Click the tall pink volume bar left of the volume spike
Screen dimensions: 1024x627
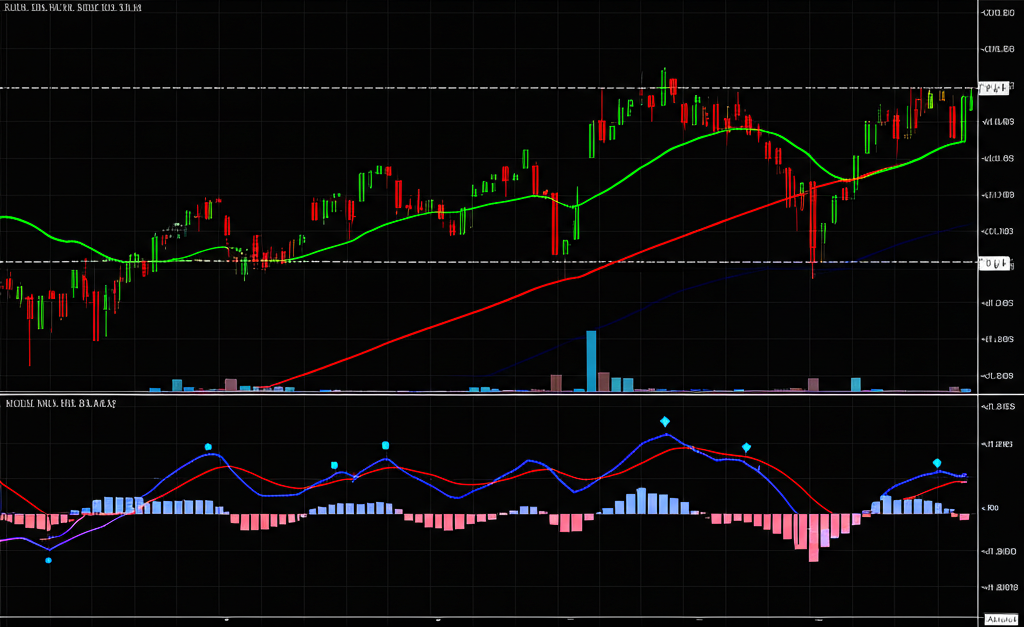[x=557, y=381]
